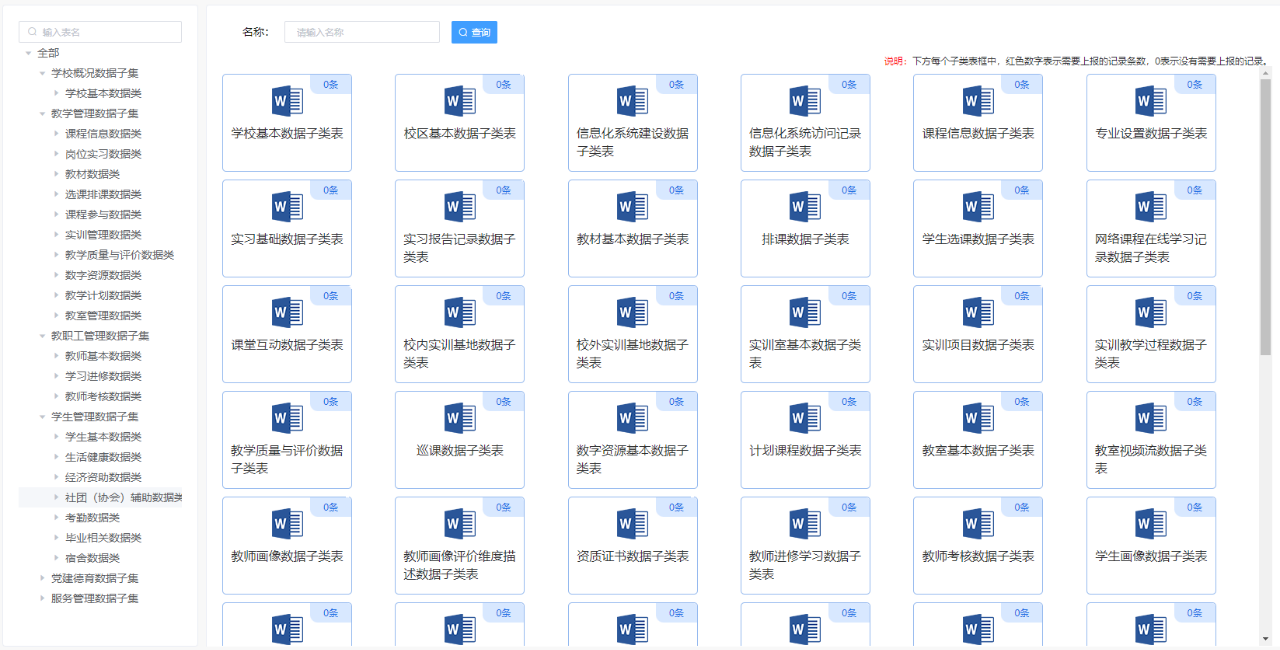Collapse the 全部 root tree node arrow

click(x=28, y=53)
